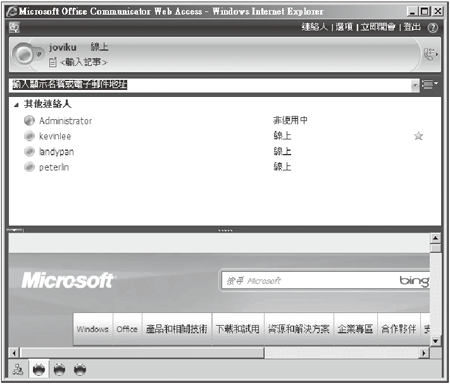The height and width of the screenshot is (384, 450).
Task: Select the landypan contact name
Action: coord(56,152)
